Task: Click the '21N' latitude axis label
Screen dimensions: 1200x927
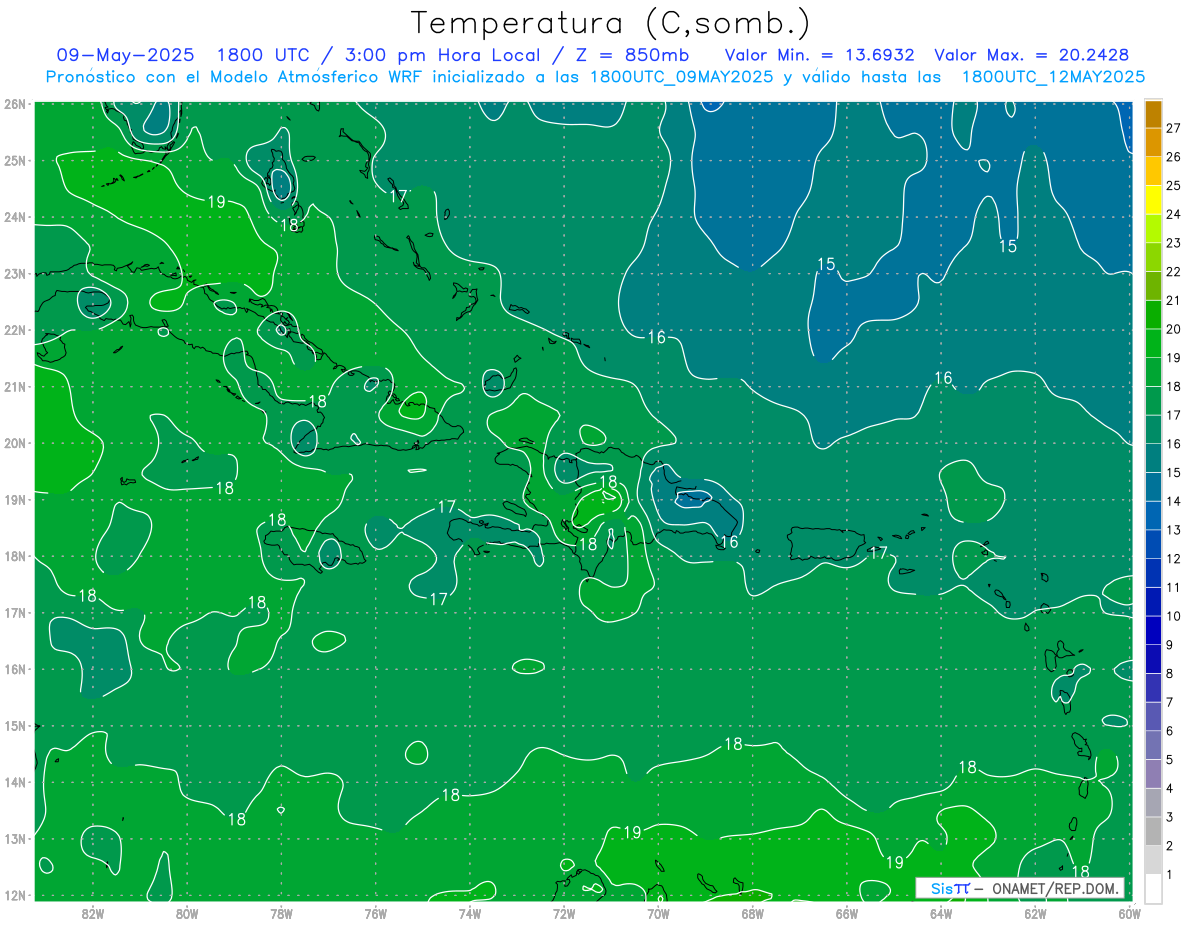Action: tap(14, 386)
